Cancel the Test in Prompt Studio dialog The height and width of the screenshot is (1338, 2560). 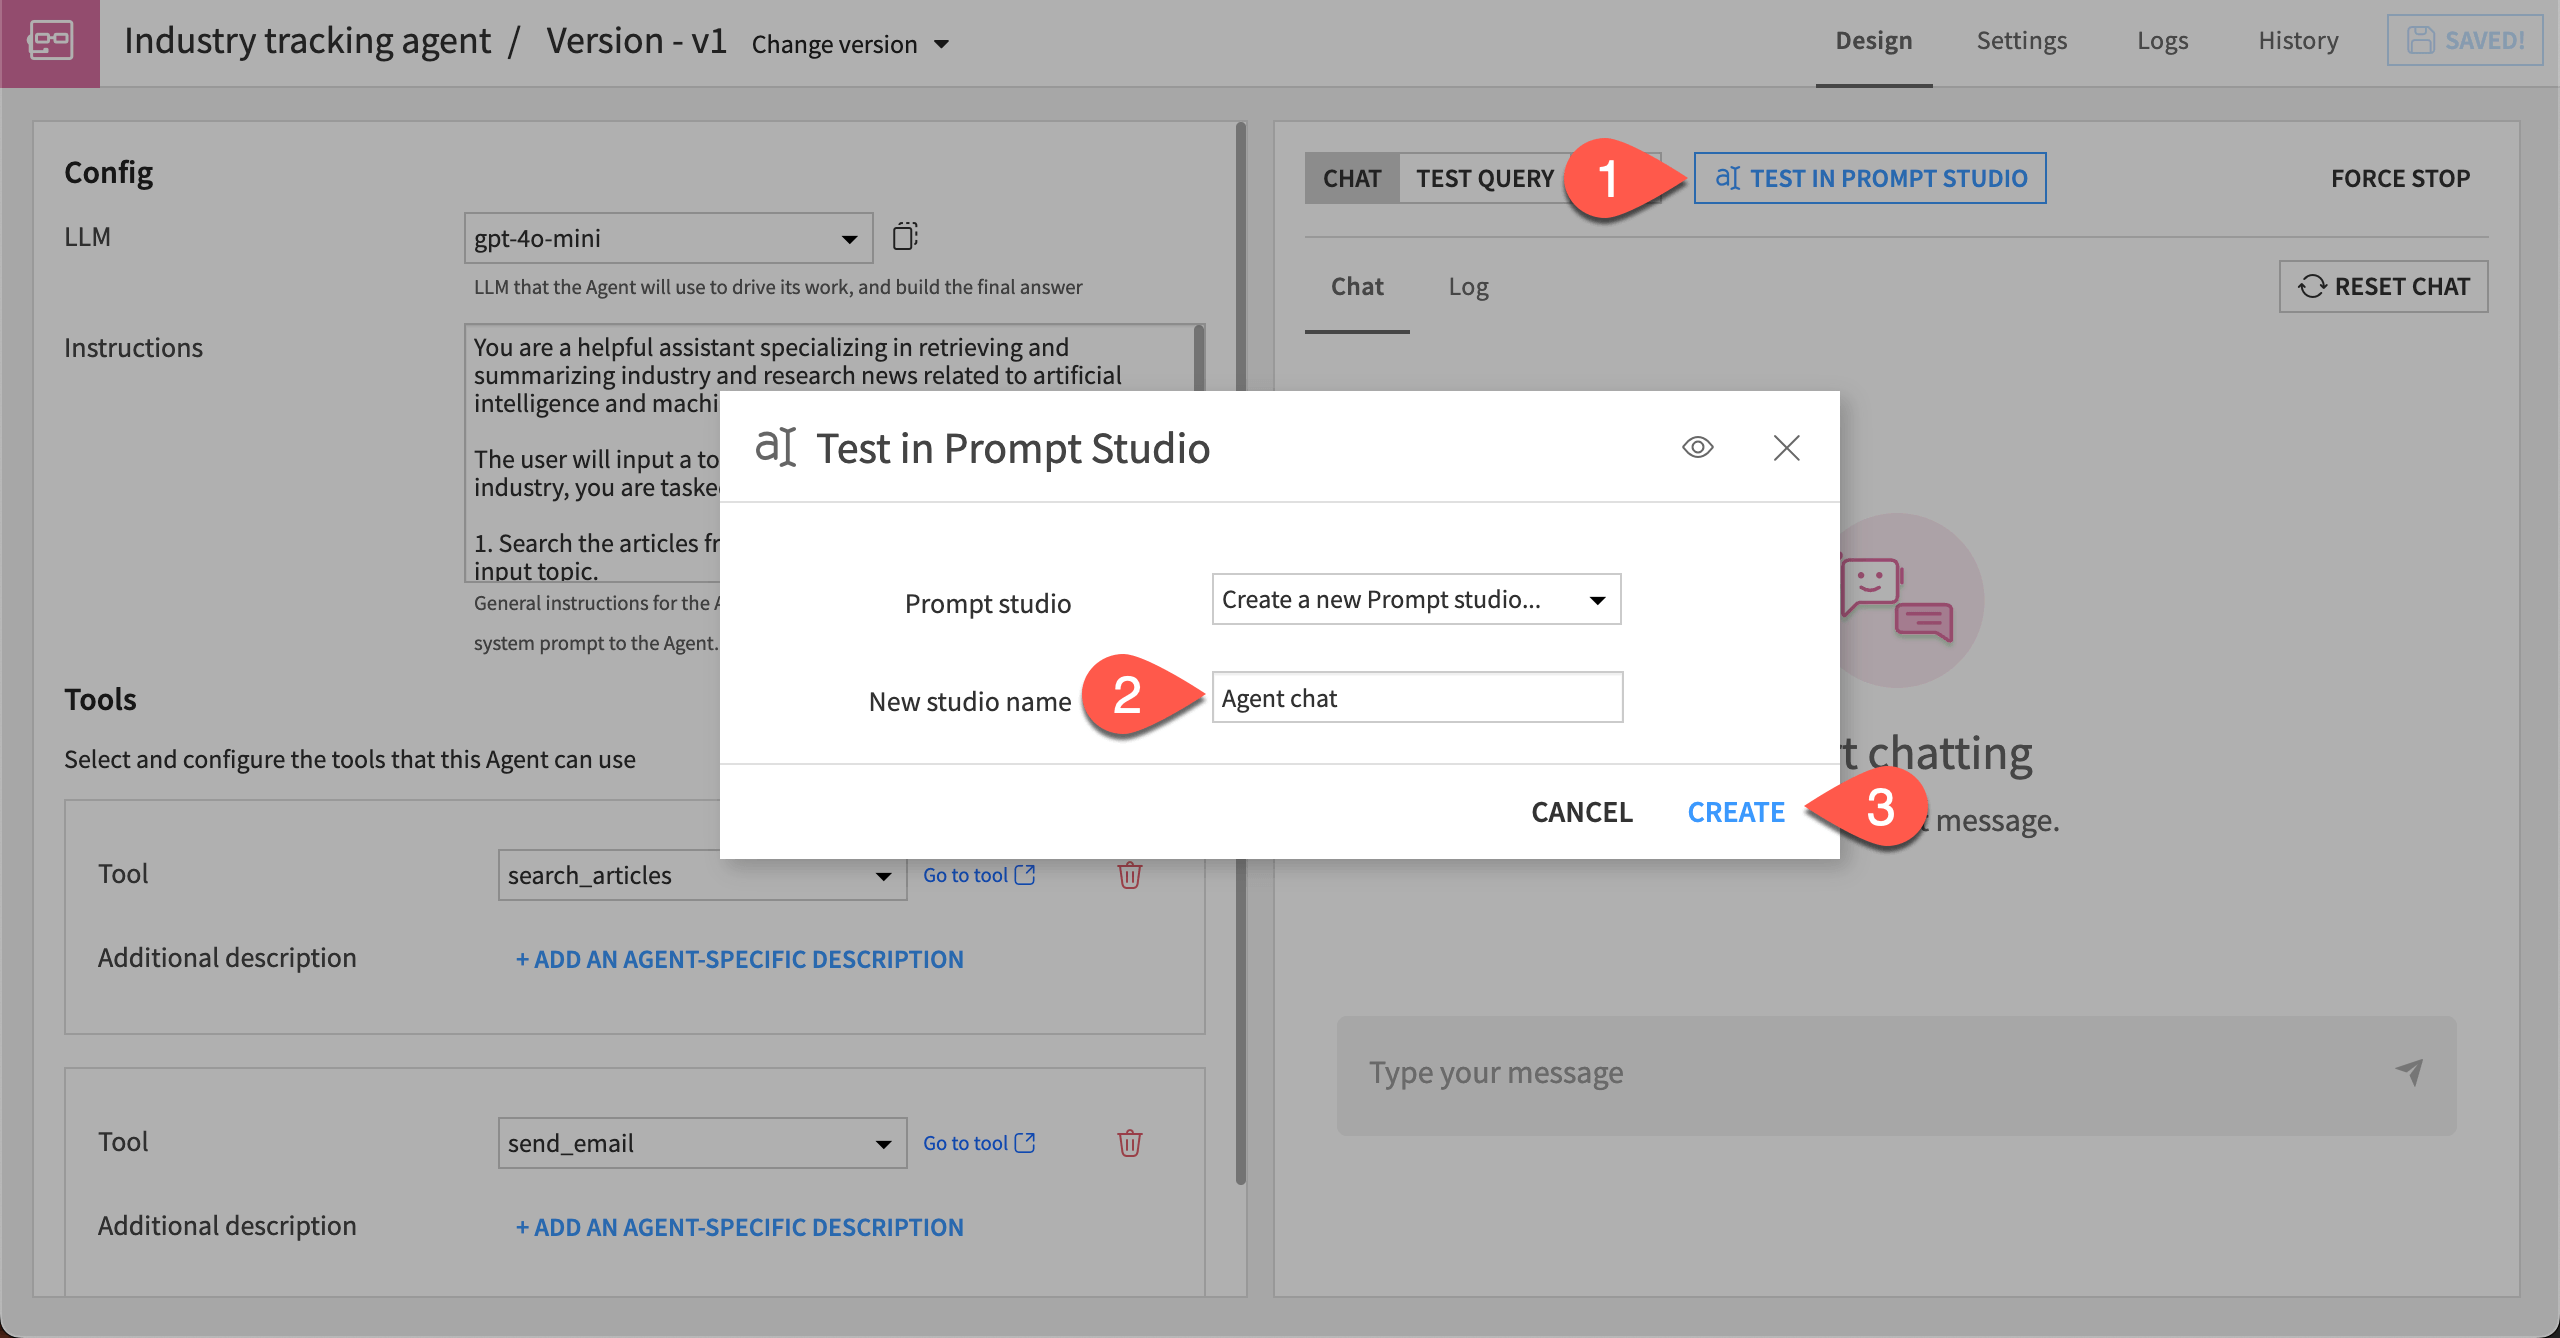(x=1581, y=811)
